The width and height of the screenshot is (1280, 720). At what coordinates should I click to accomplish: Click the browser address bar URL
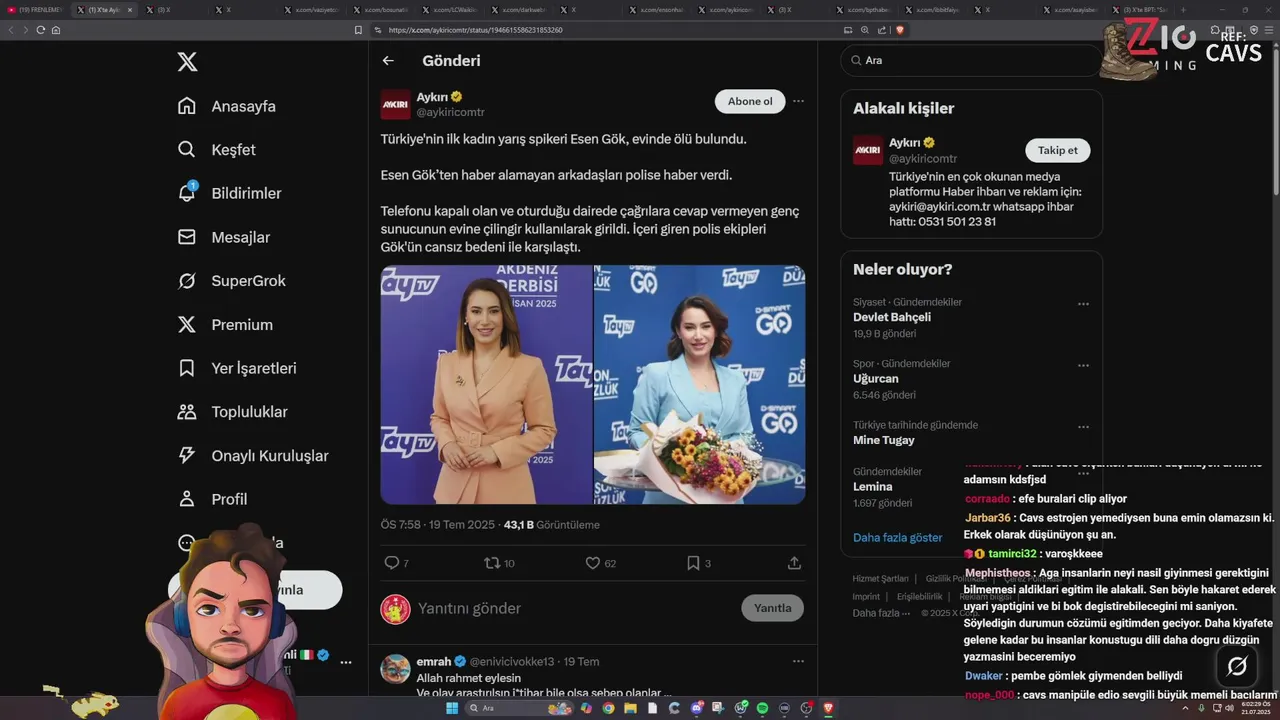(x=476, y=30)
